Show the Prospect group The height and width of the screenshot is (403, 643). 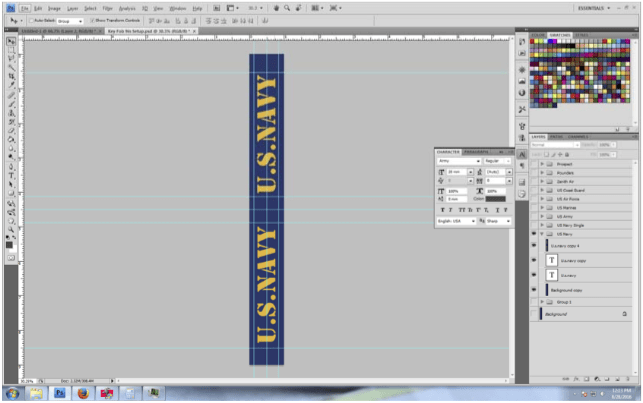(534, 164)
